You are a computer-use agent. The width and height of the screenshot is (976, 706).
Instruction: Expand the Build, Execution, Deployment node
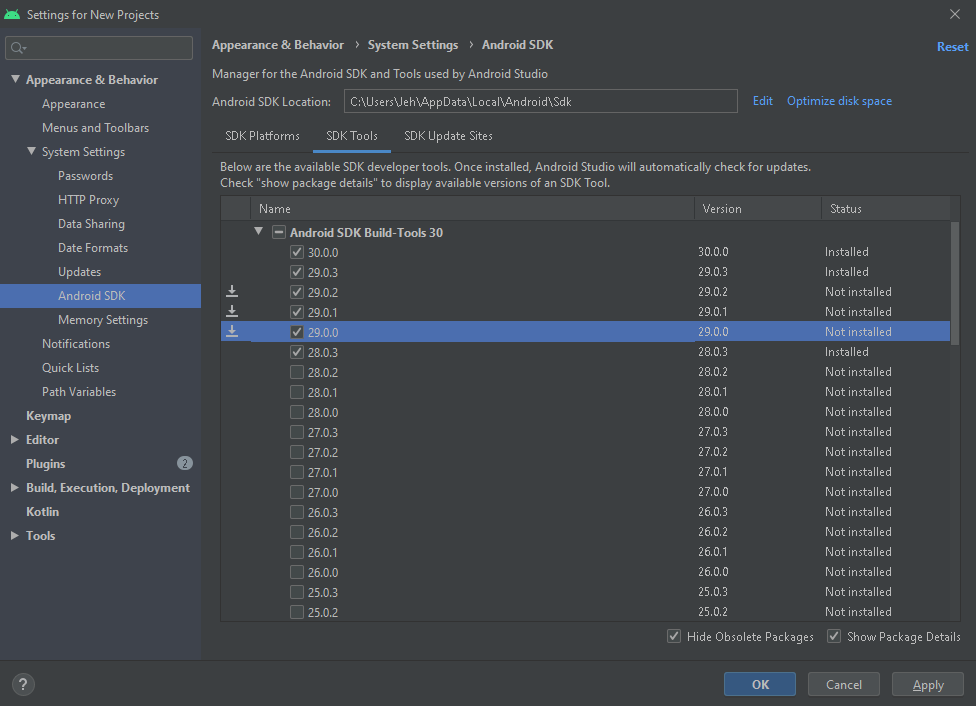(15, 487)
